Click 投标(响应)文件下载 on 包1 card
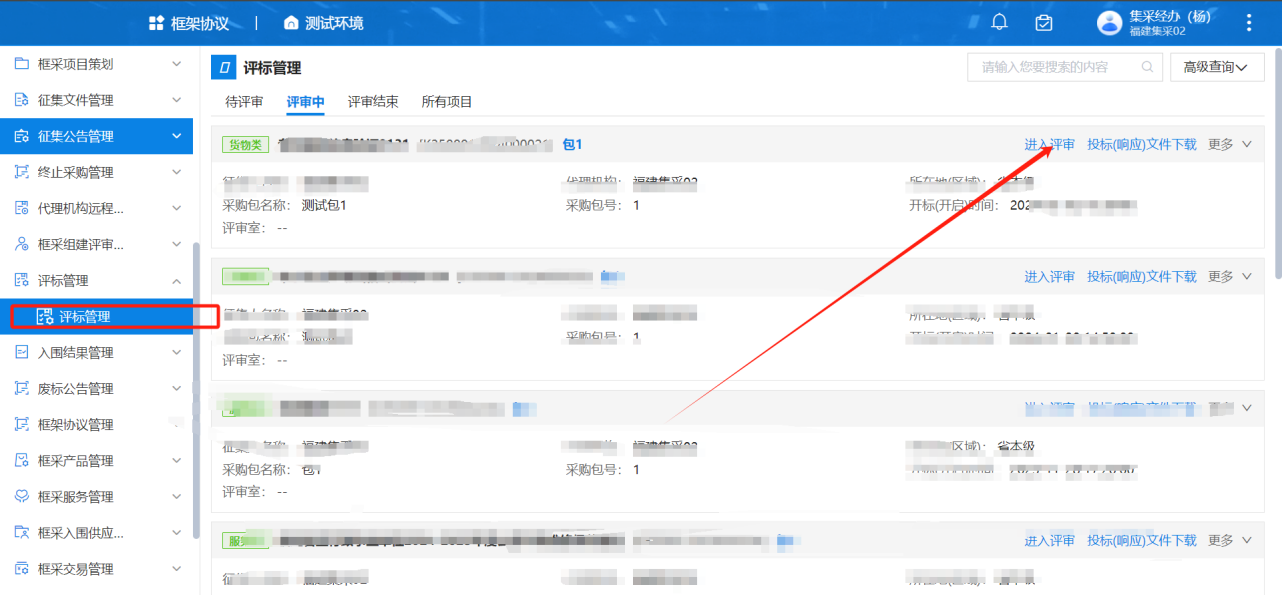 pyautogui.click(x=1142, y=144)
